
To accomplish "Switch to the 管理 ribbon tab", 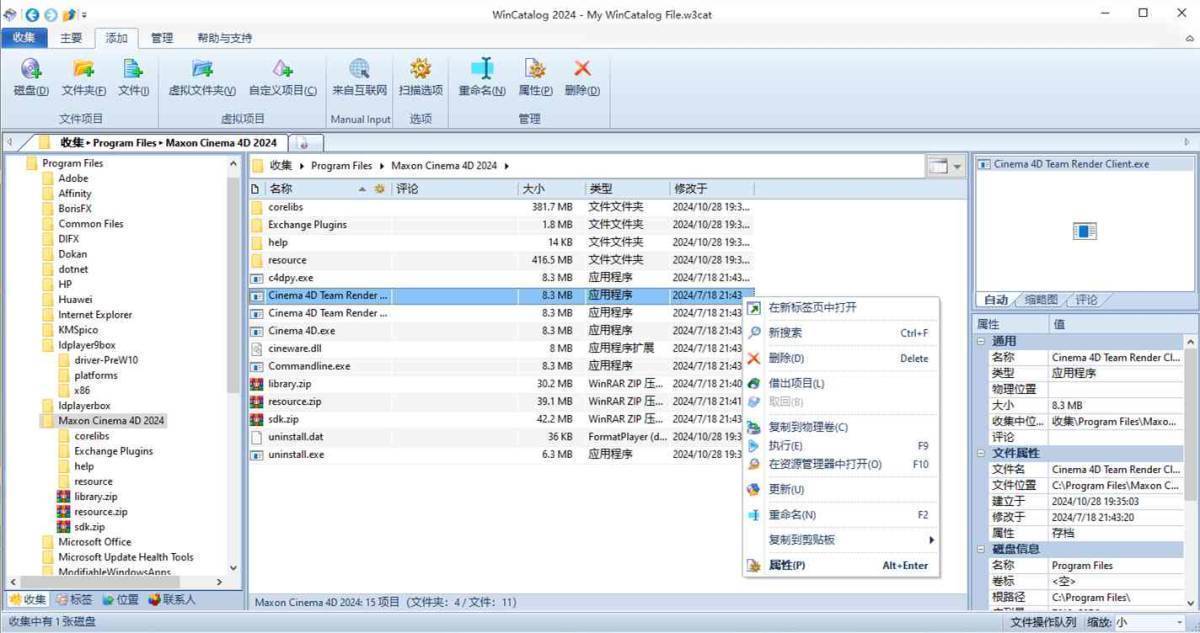I will tap(161, 38).
